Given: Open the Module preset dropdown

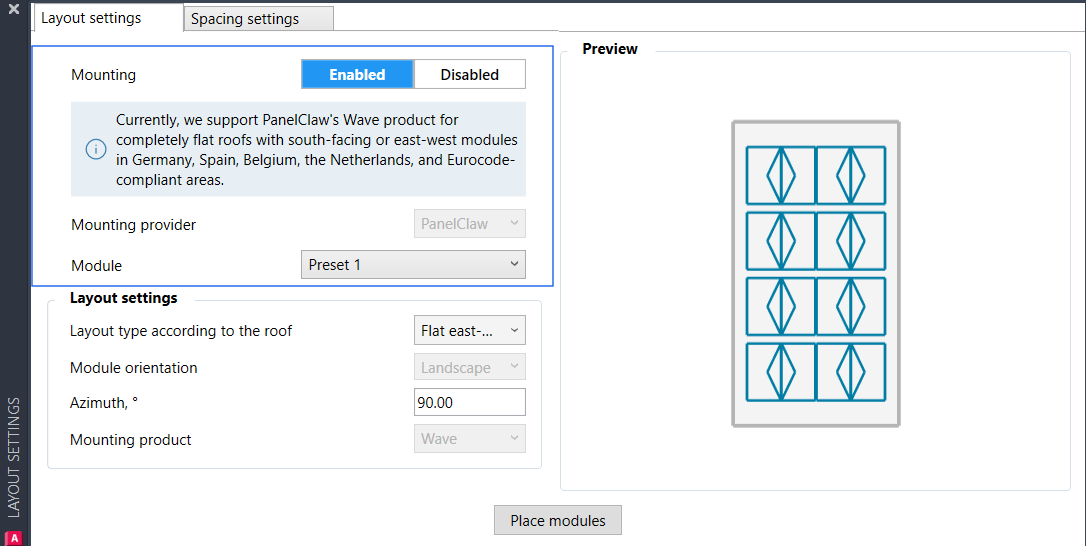Looking at the screenshot, I should (x=413, y=265).
